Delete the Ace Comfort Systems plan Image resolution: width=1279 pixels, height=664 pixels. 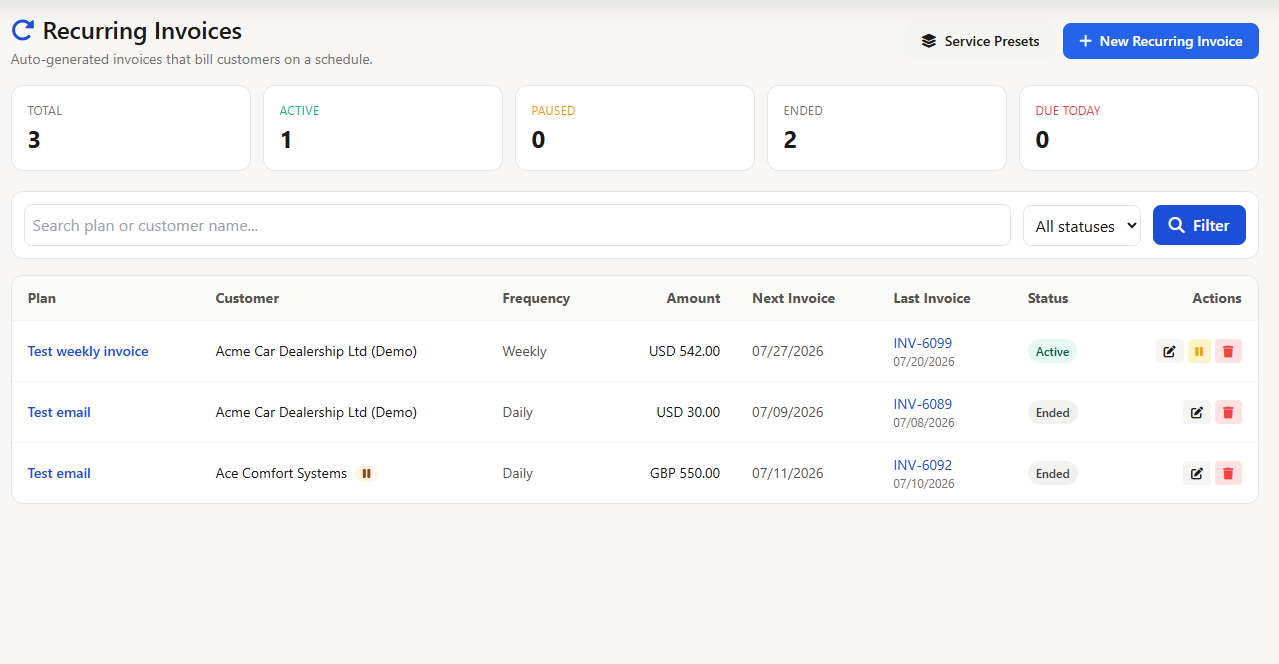coord(1228,473)
